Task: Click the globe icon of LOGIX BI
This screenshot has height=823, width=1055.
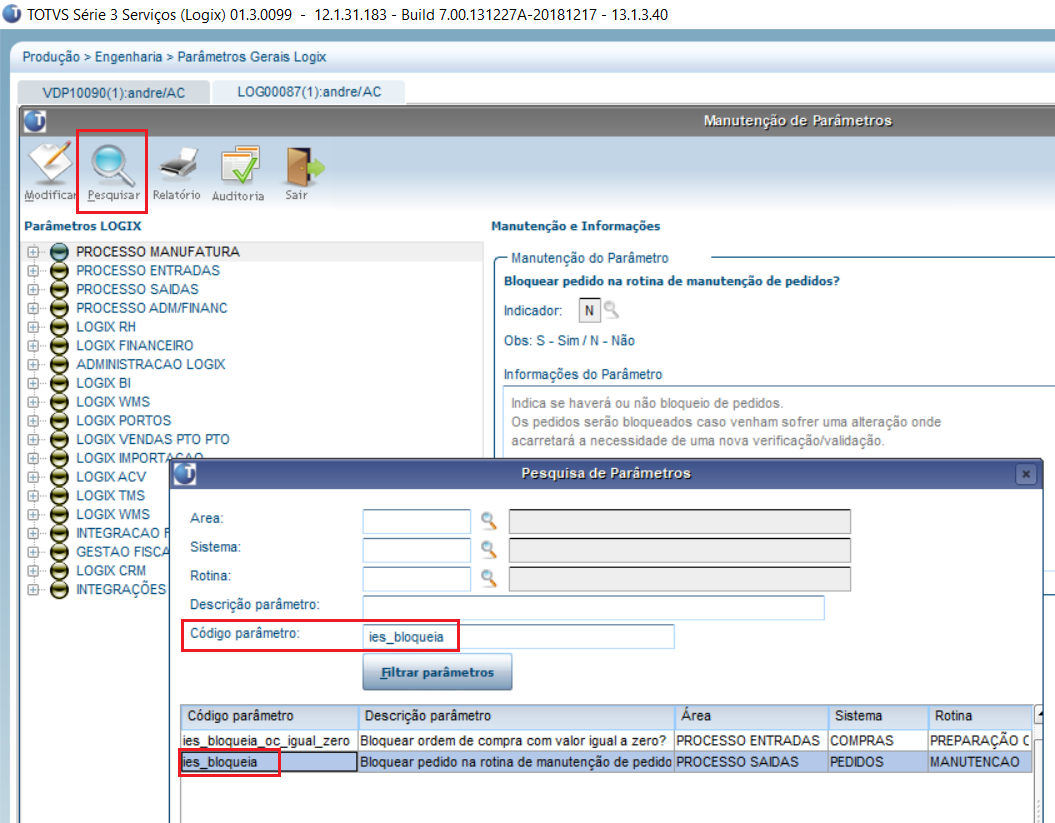Action: pos(59,383)
